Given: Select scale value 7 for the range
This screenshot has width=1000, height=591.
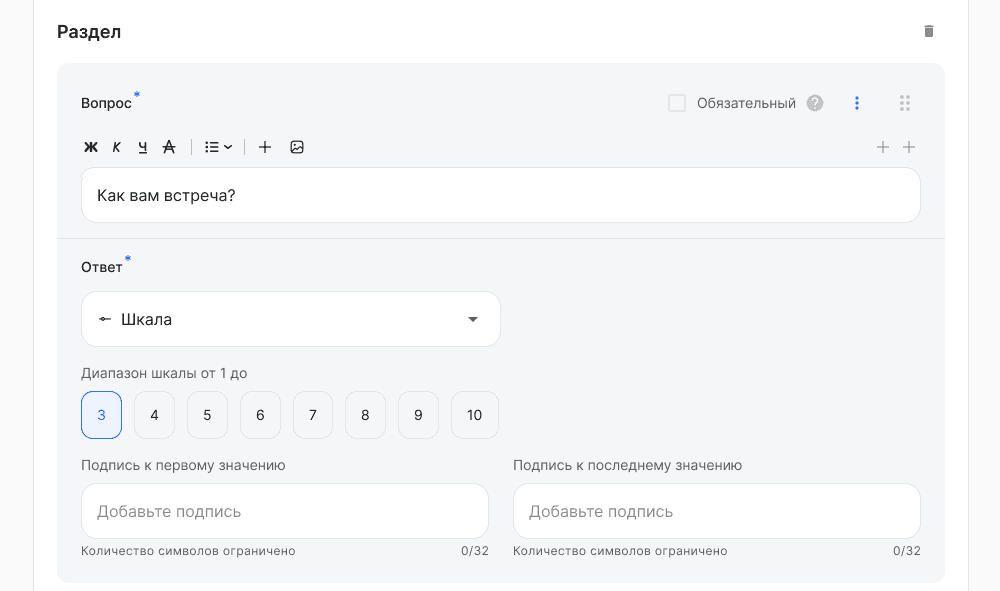Looking at the screenshot, I should [312, 415].
